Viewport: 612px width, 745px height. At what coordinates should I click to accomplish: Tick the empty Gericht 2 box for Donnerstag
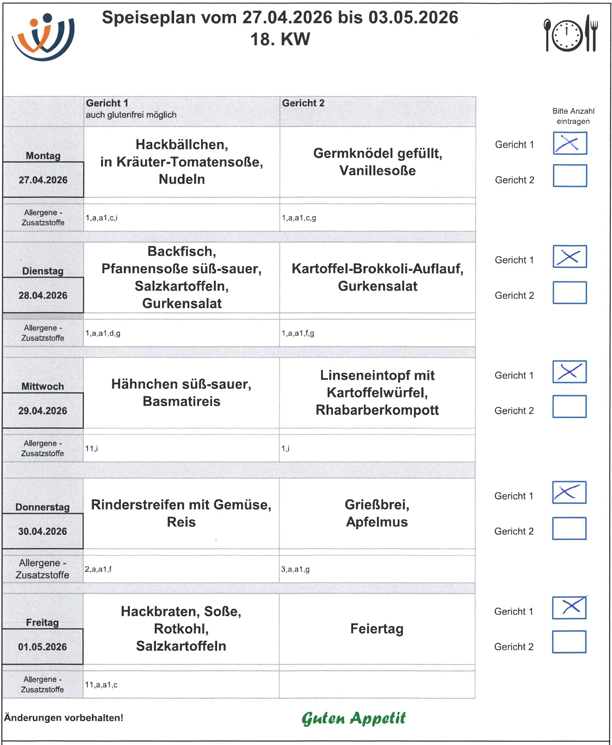(569, 528)
